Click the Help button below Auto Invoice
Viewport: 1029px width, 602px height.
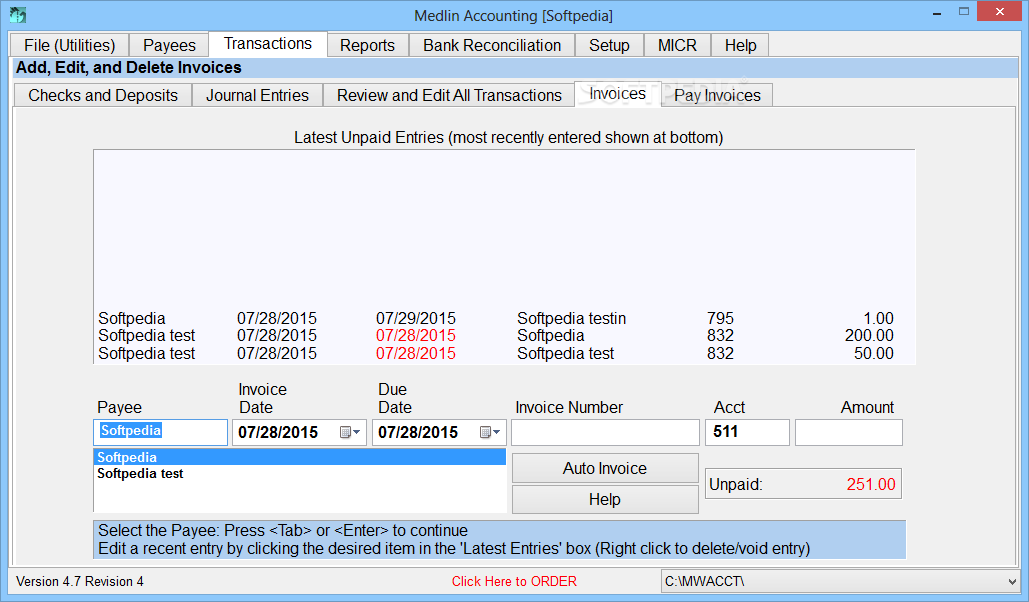coord(605,500)
